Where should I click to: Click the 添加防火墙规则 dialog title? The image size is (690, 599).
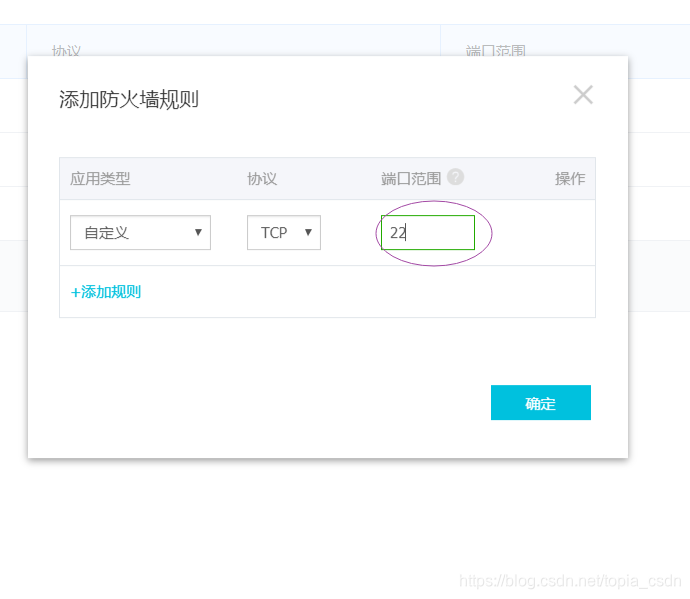(x=129, y=99)
